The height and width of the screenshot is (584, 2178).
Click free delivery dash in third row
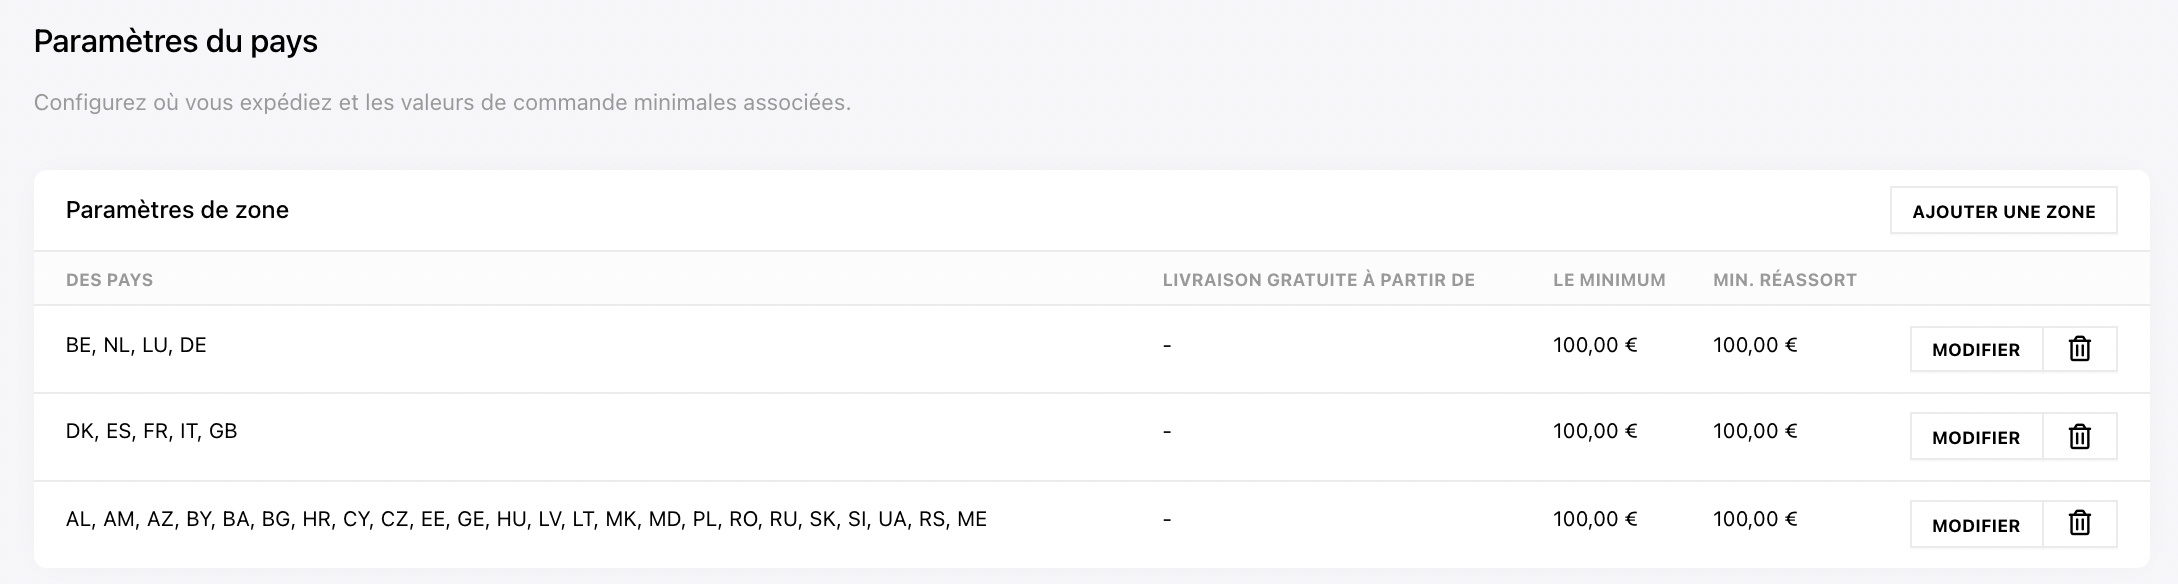[1167, 520]
